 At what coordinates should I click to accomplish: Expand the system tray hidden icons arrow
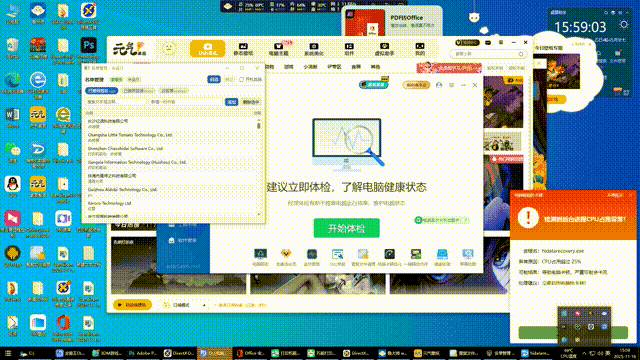pos(584,353)
